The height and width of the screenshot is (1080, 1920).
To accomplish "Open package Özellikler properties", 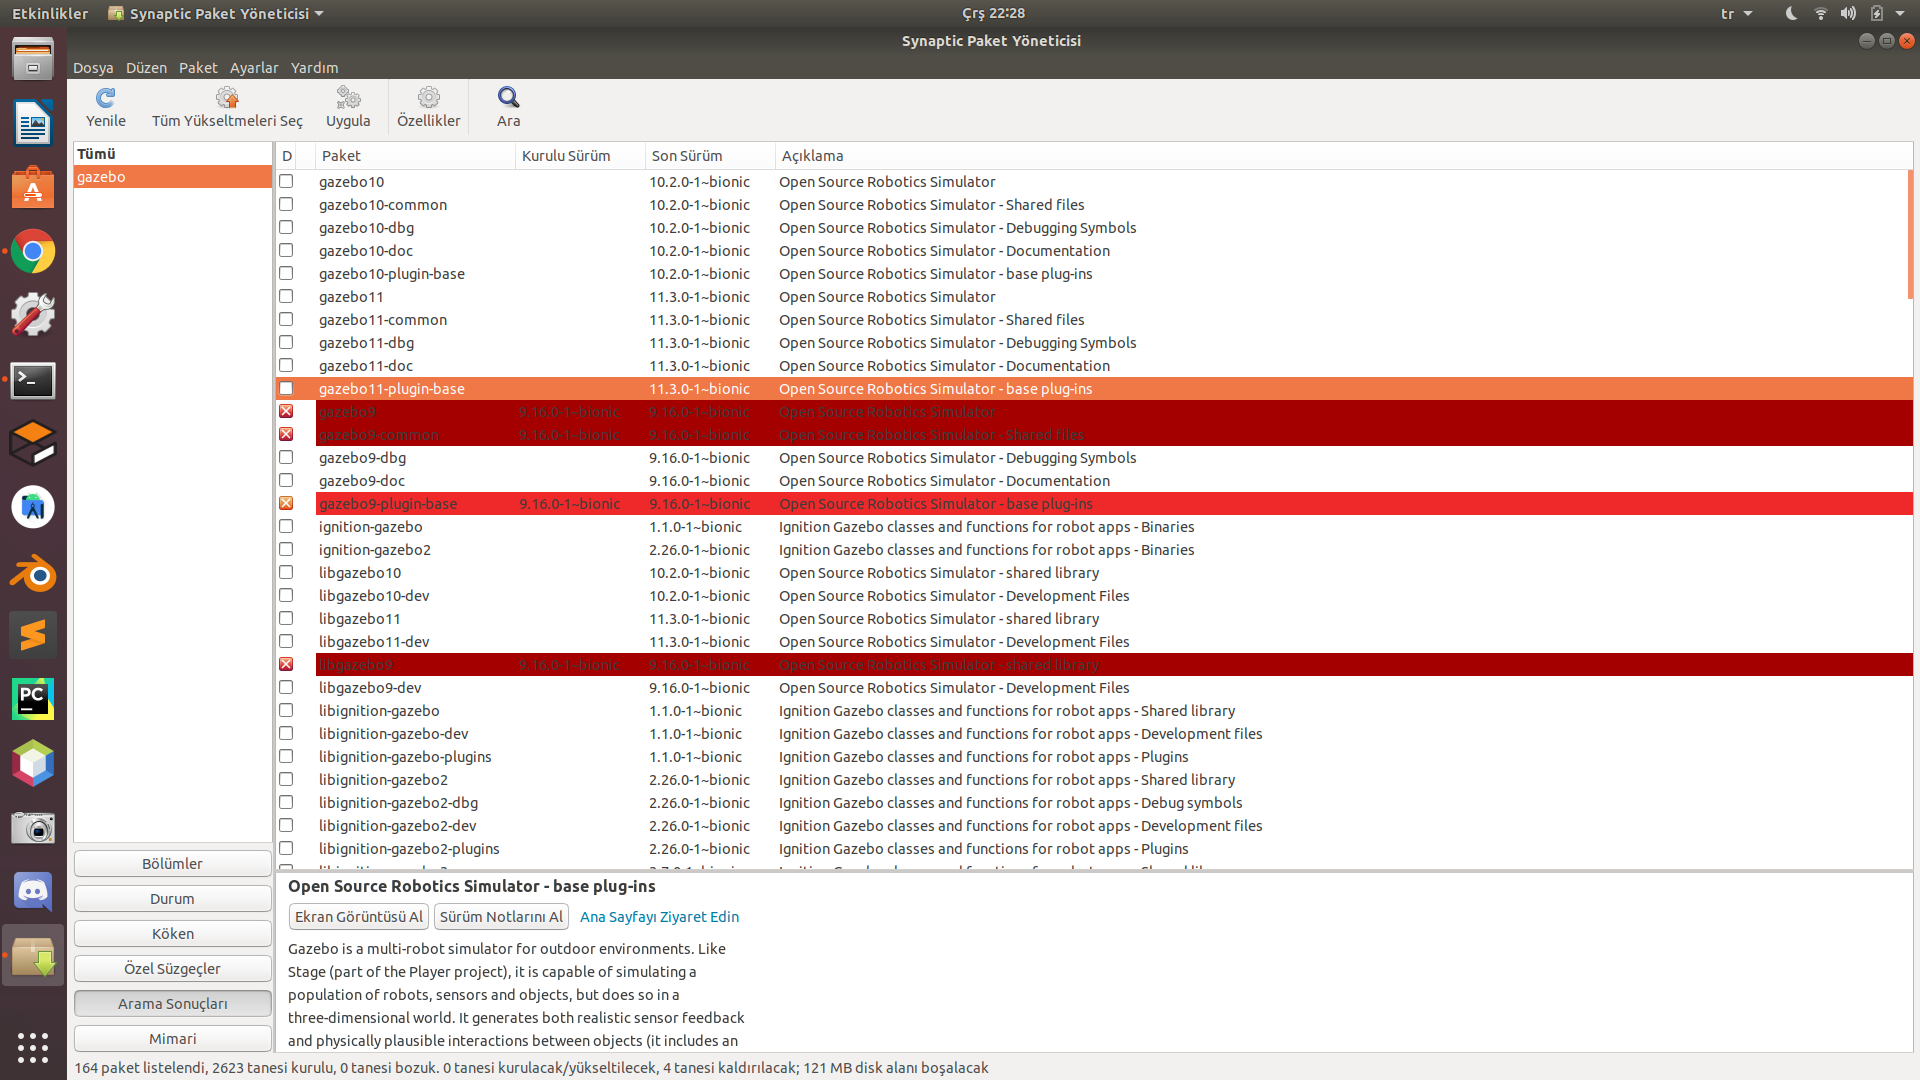I will coord(429,108).
